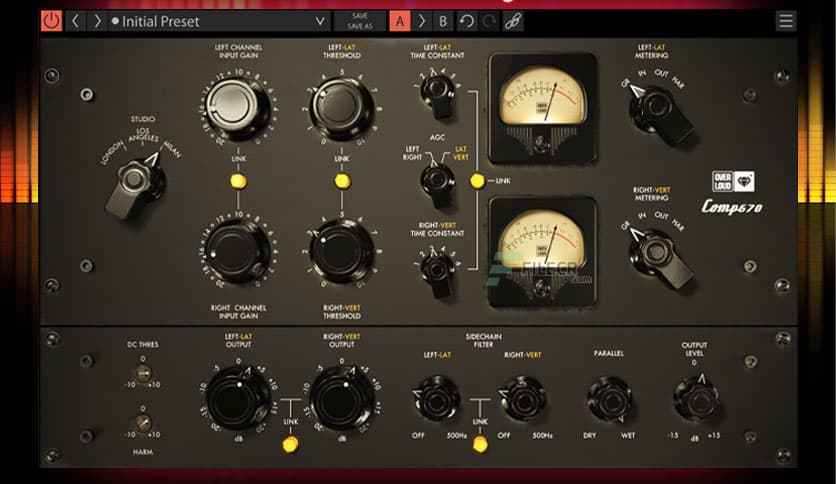Viewport: 836px width, 484px height.
Task: Click the Left-Lat VU meter
Action: [542, 108]
